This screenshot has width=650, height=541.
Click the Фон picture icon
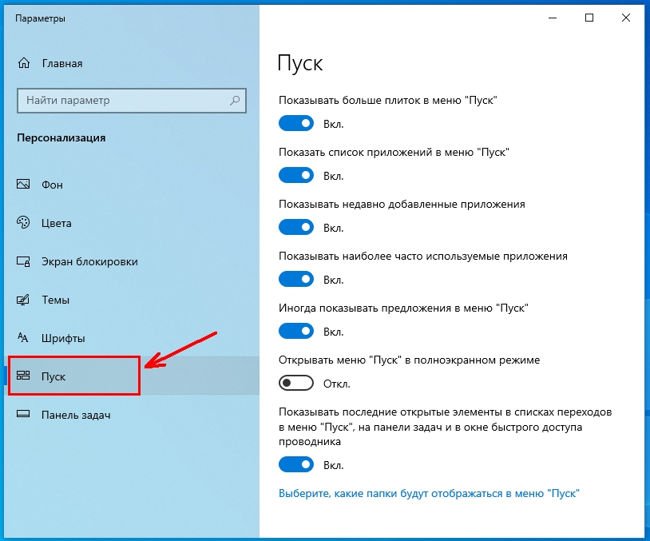23,184
